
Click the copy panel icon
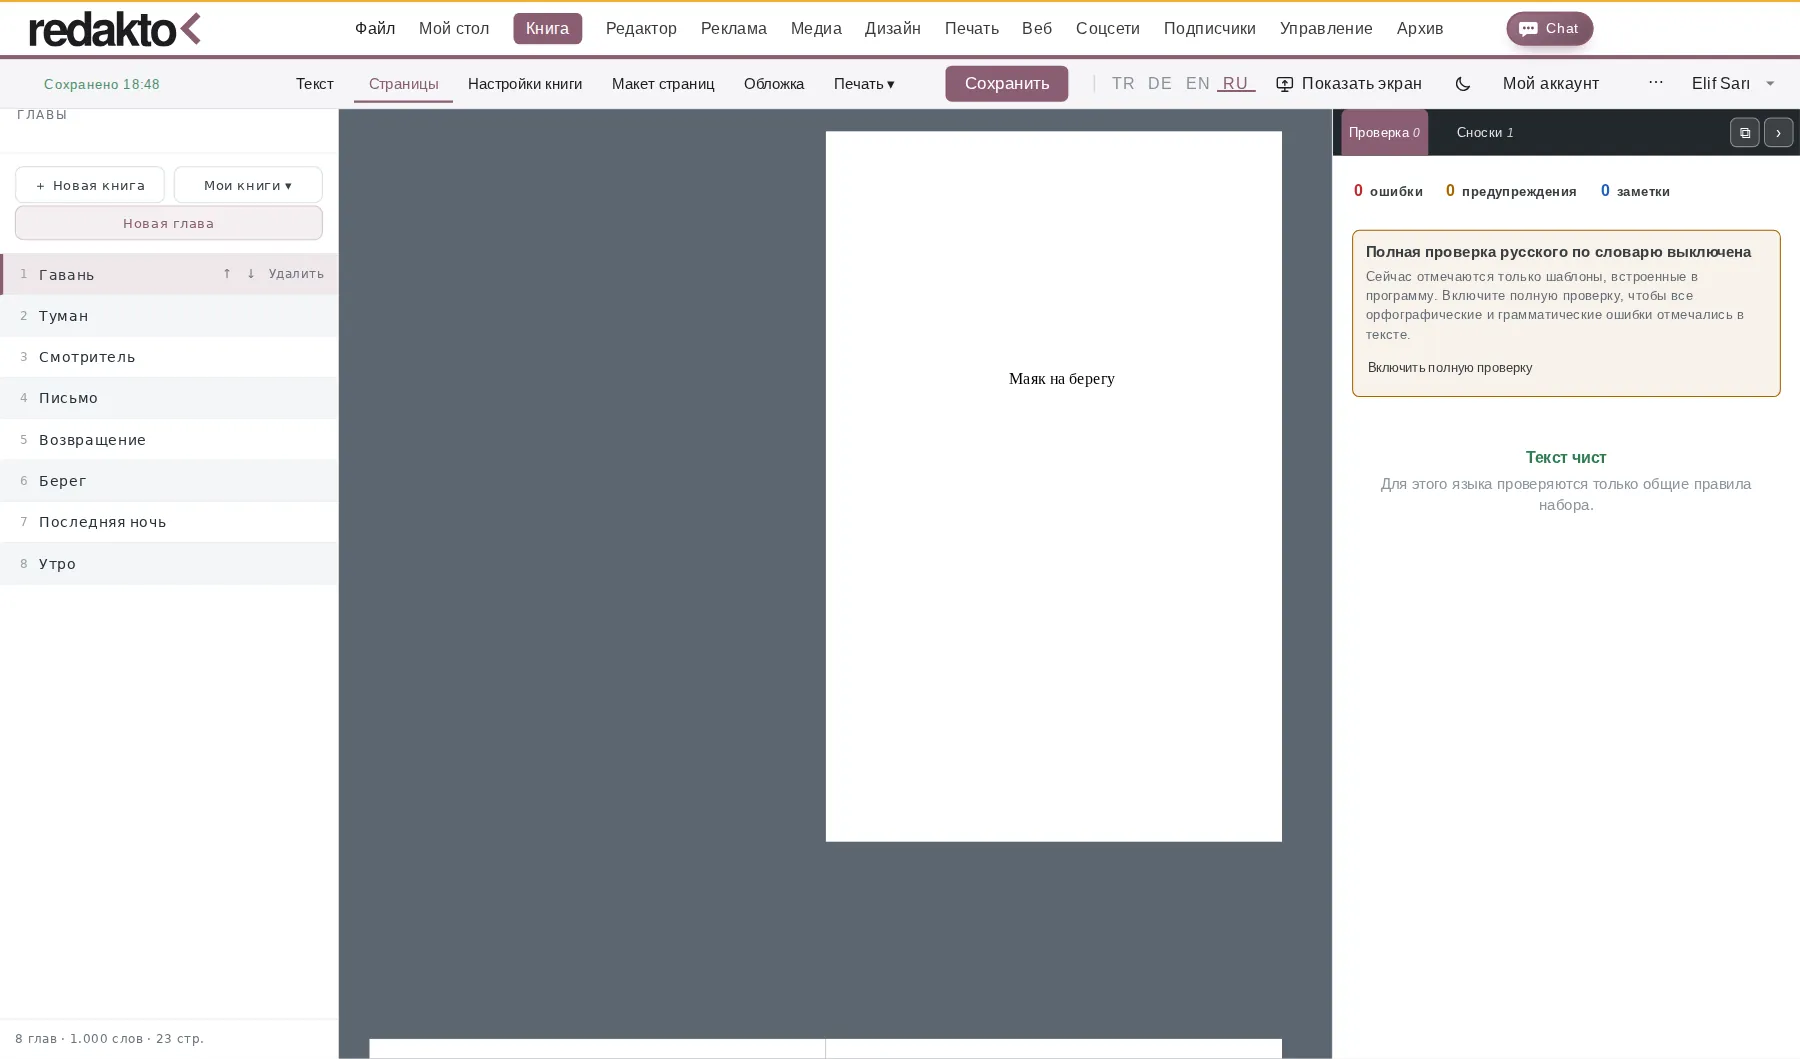tap(1744, 133)
